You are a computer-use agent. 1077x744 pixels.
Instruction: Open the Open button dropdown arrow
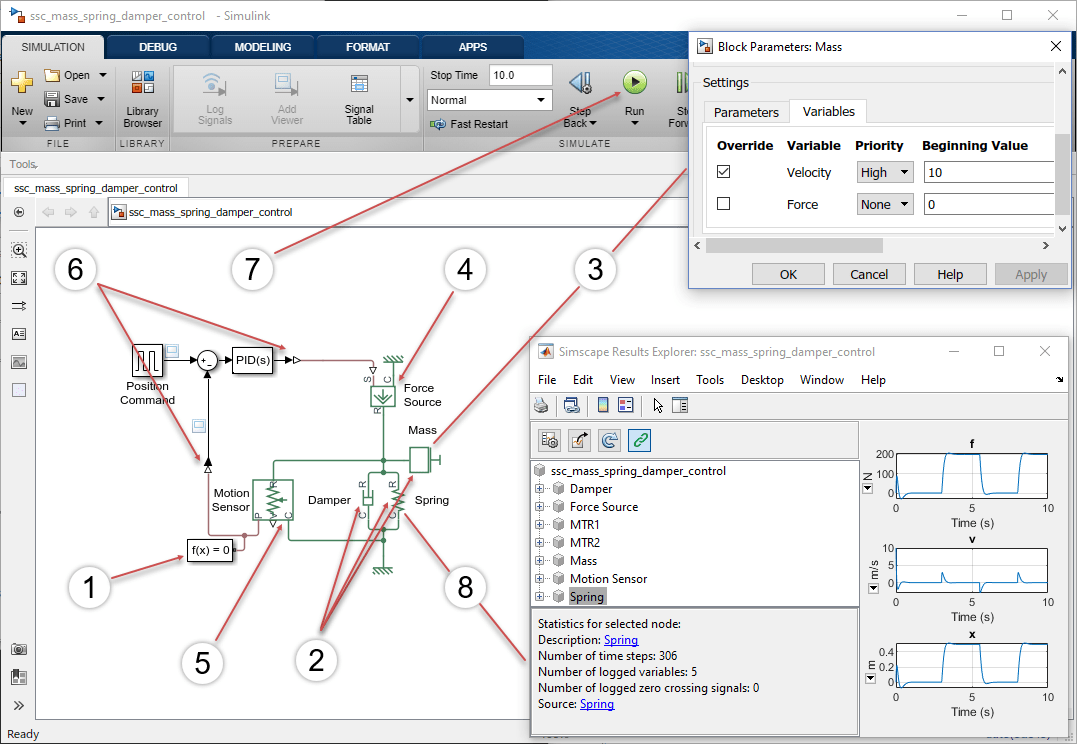click(x=103, y=75)
